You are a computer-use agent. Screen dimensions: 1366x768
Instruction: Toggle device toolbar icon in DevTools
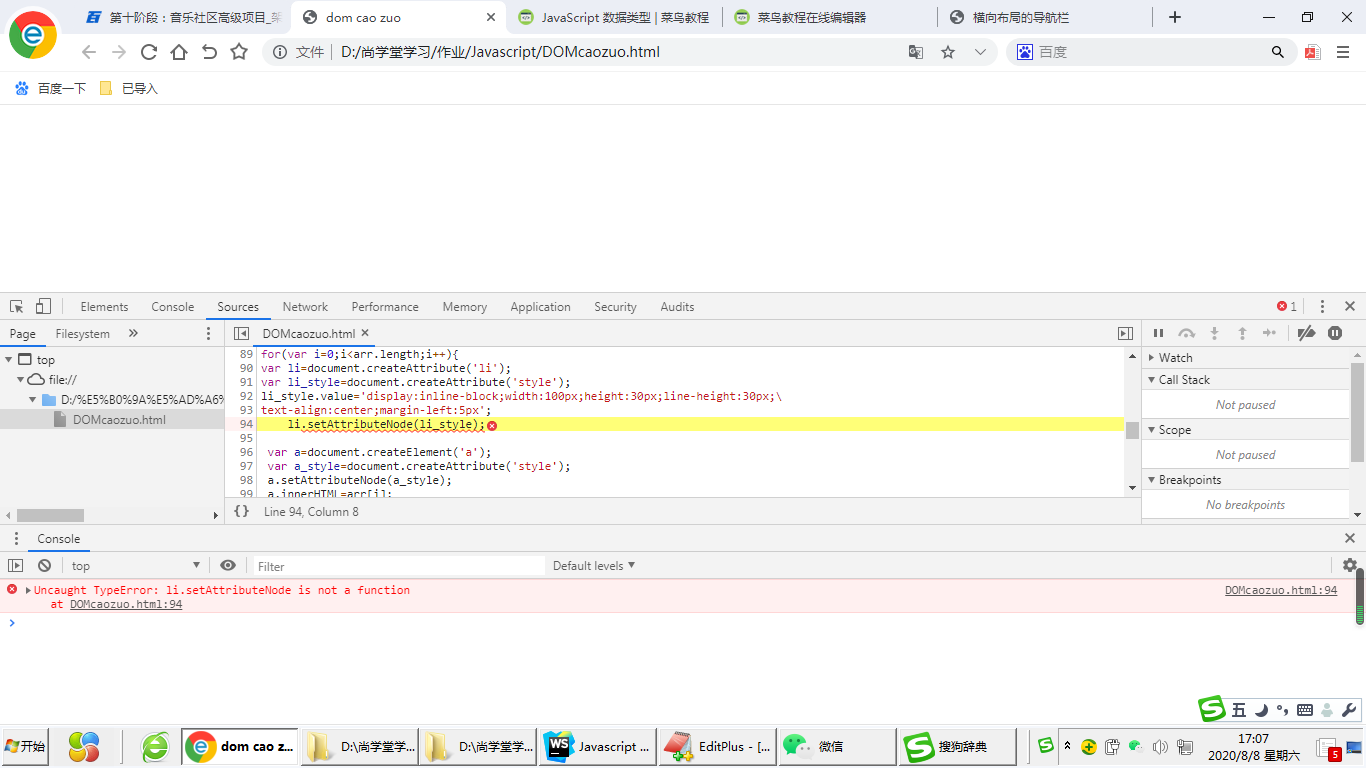(x=43, y=307)
